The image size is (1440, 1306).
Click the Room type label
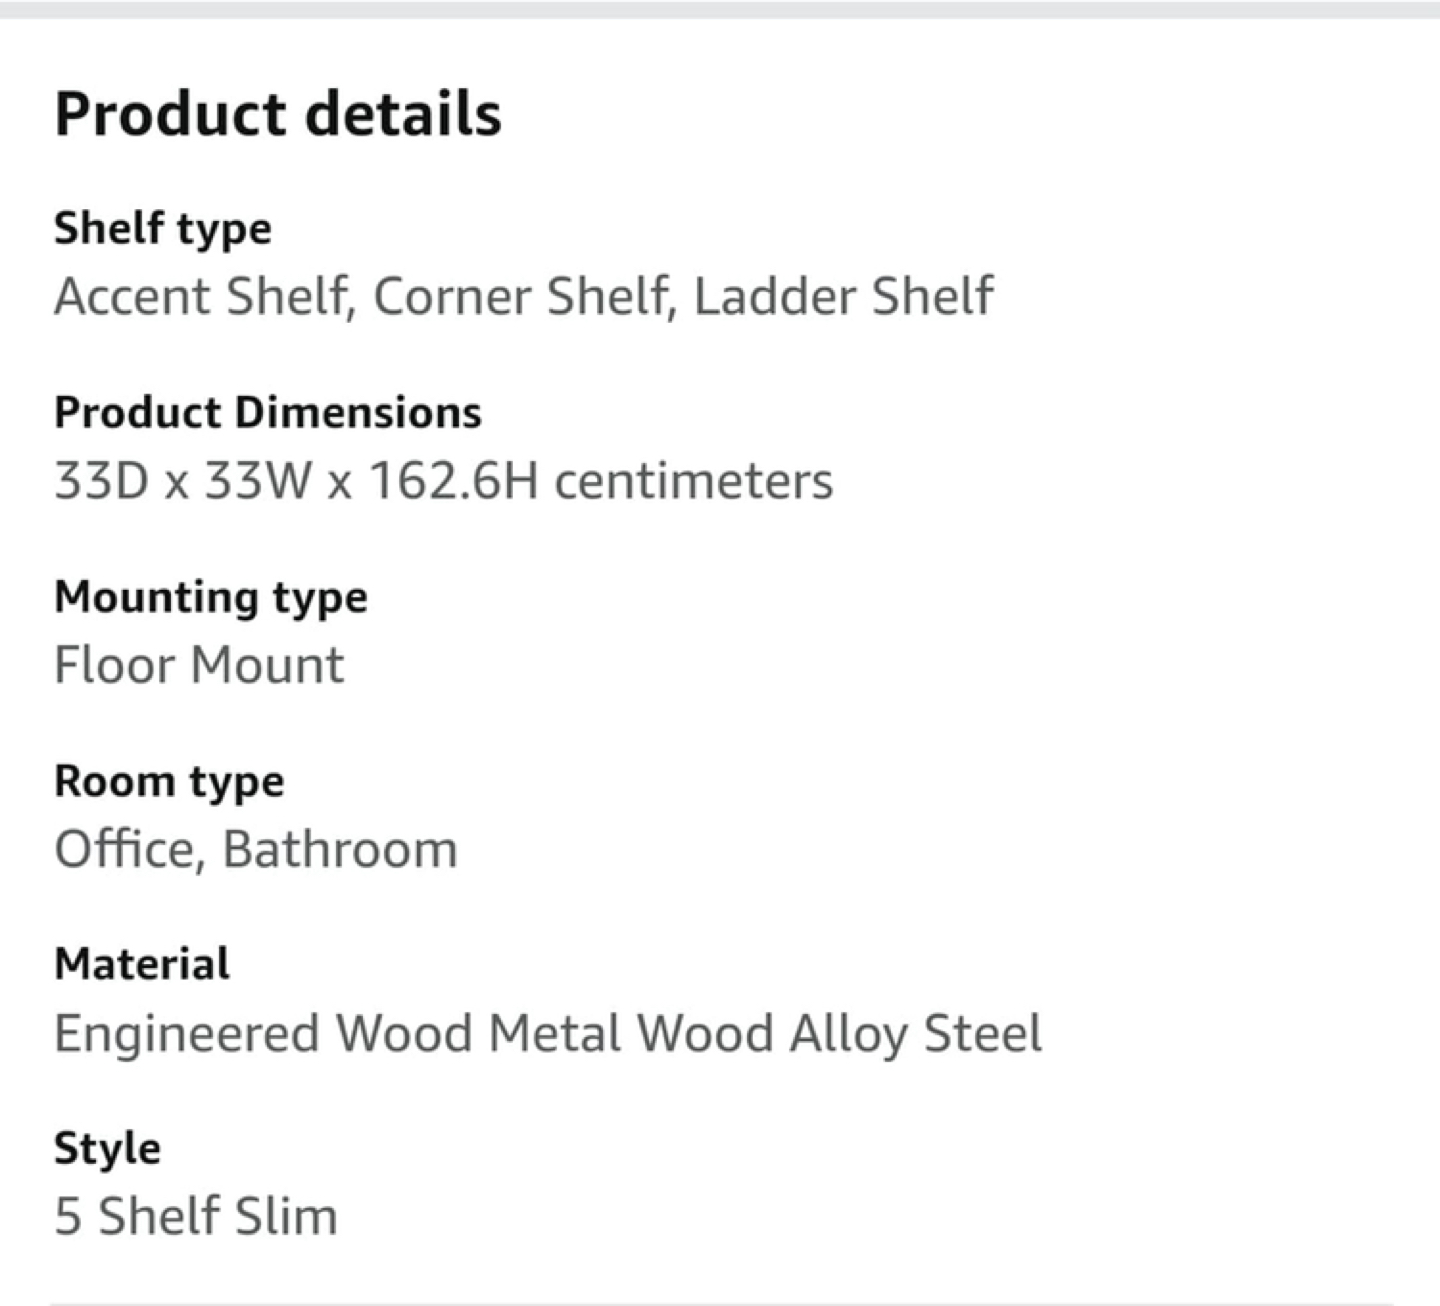point(169,781)
